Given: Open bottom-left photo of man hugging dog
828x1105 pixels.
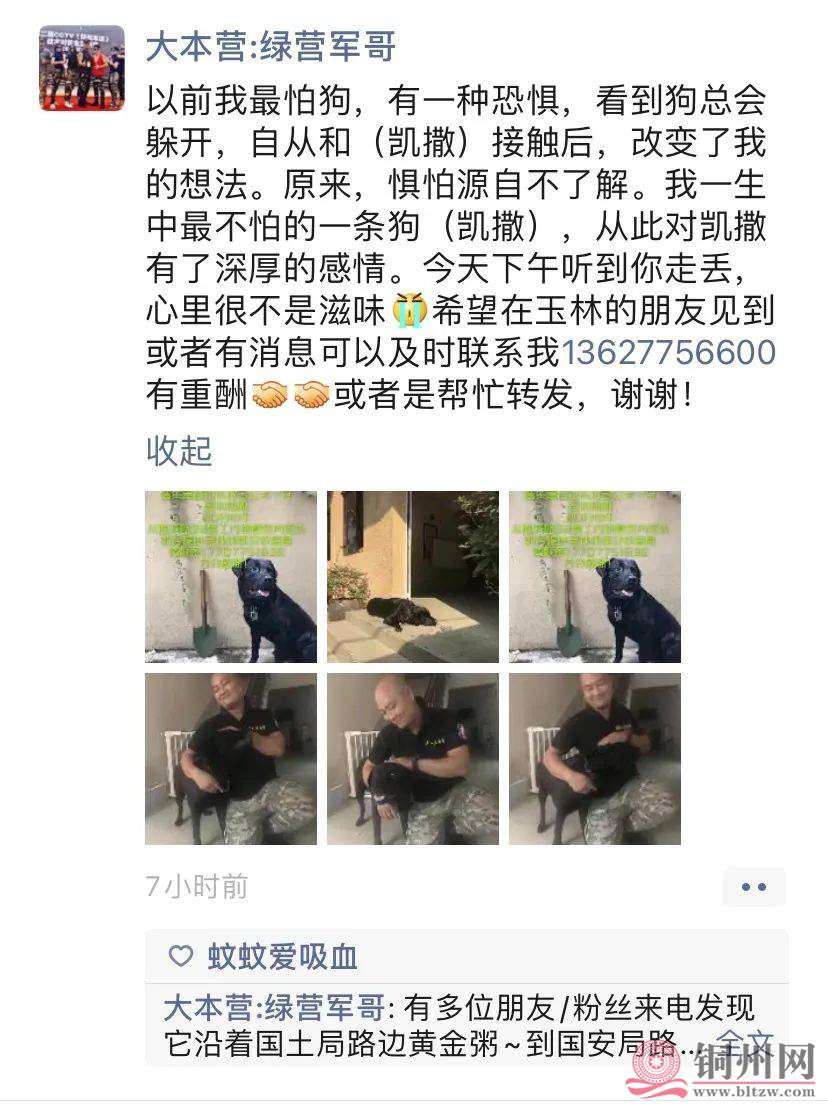Looking at the screenshot, I should (231, 759).
